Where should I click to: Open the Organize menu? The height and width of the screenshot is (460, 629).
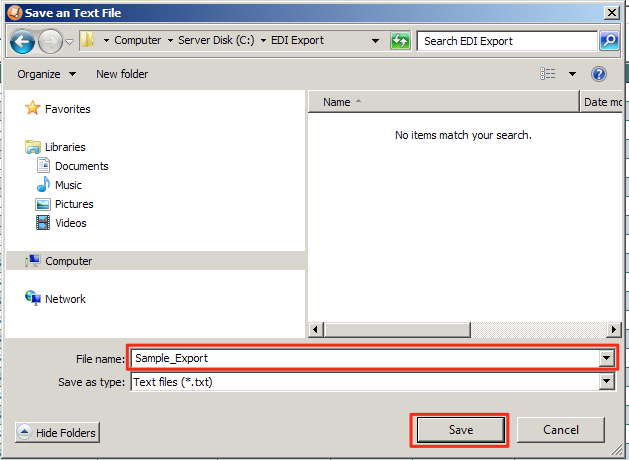[x=46, y=74]
